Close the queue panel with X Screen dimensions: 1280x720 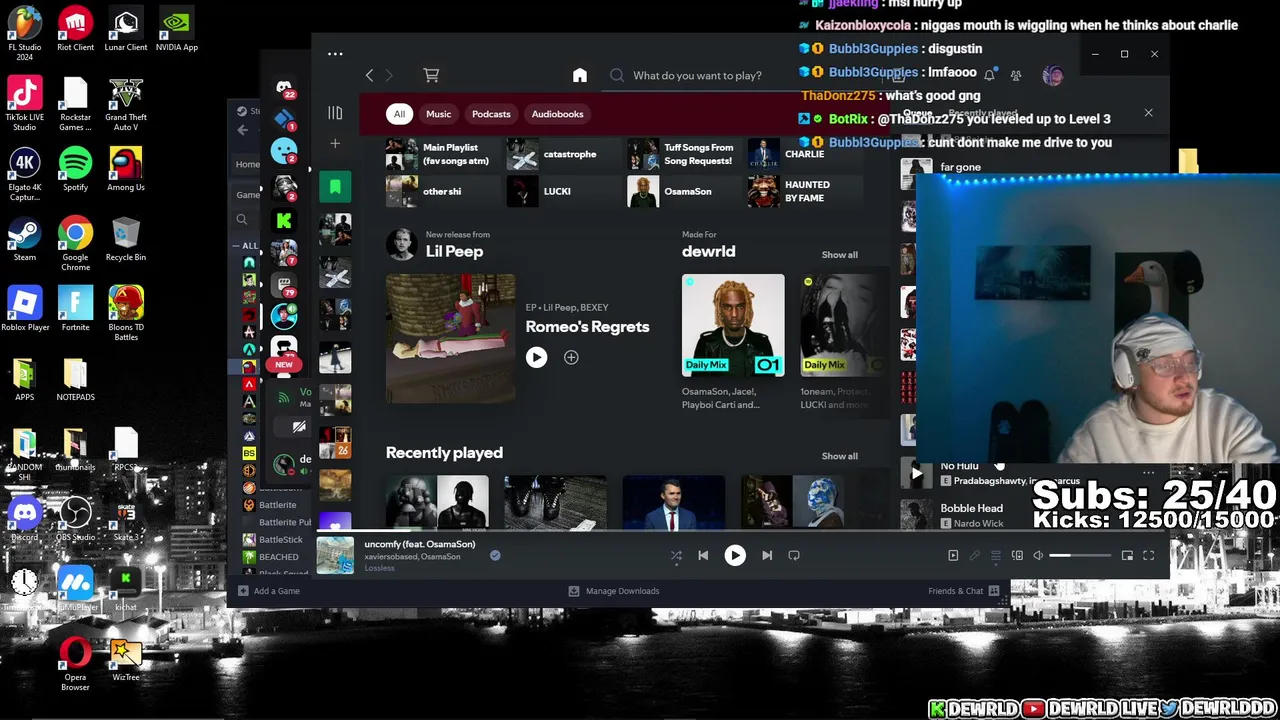pyautogui.click(x=1148, y=113)
